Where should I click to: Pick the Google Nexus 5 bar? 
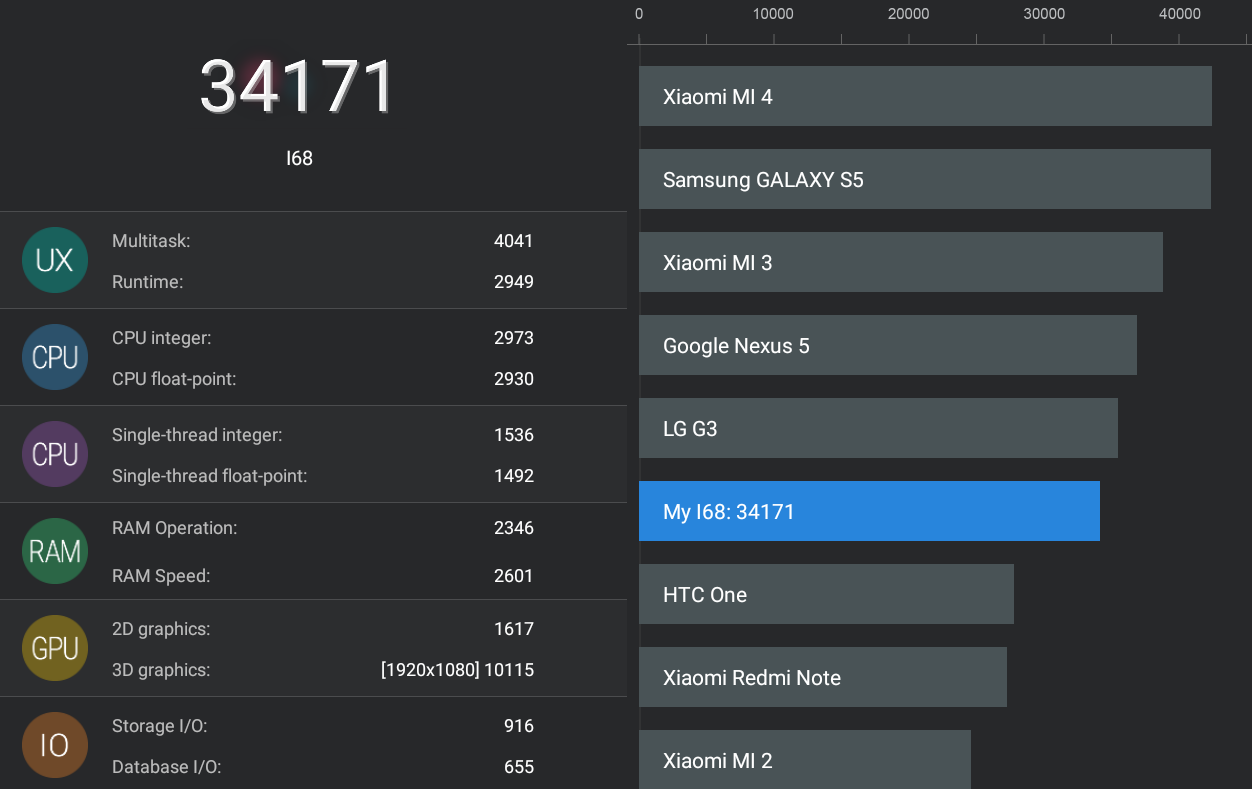point(888,345)
